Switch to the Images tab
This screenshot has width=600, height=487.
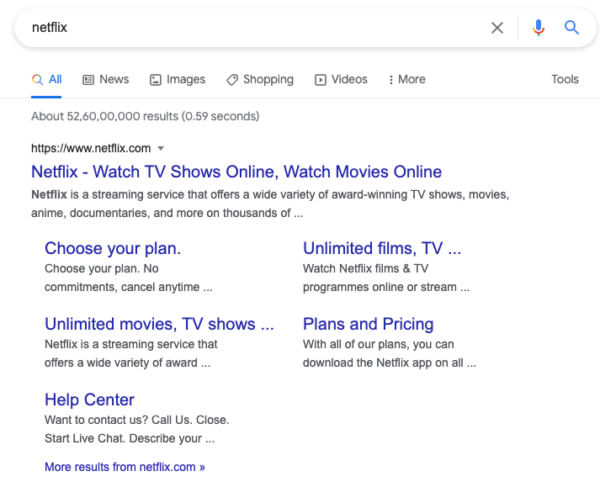coord(178,80)
